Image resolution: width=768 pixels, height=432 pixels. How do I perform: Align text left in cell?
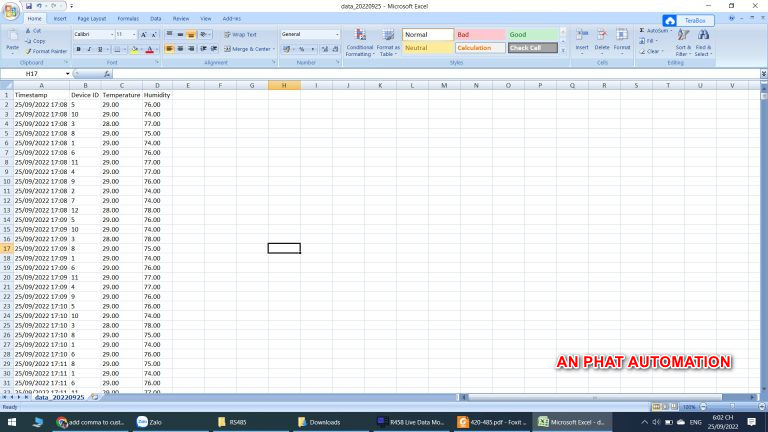pos(169,49)
